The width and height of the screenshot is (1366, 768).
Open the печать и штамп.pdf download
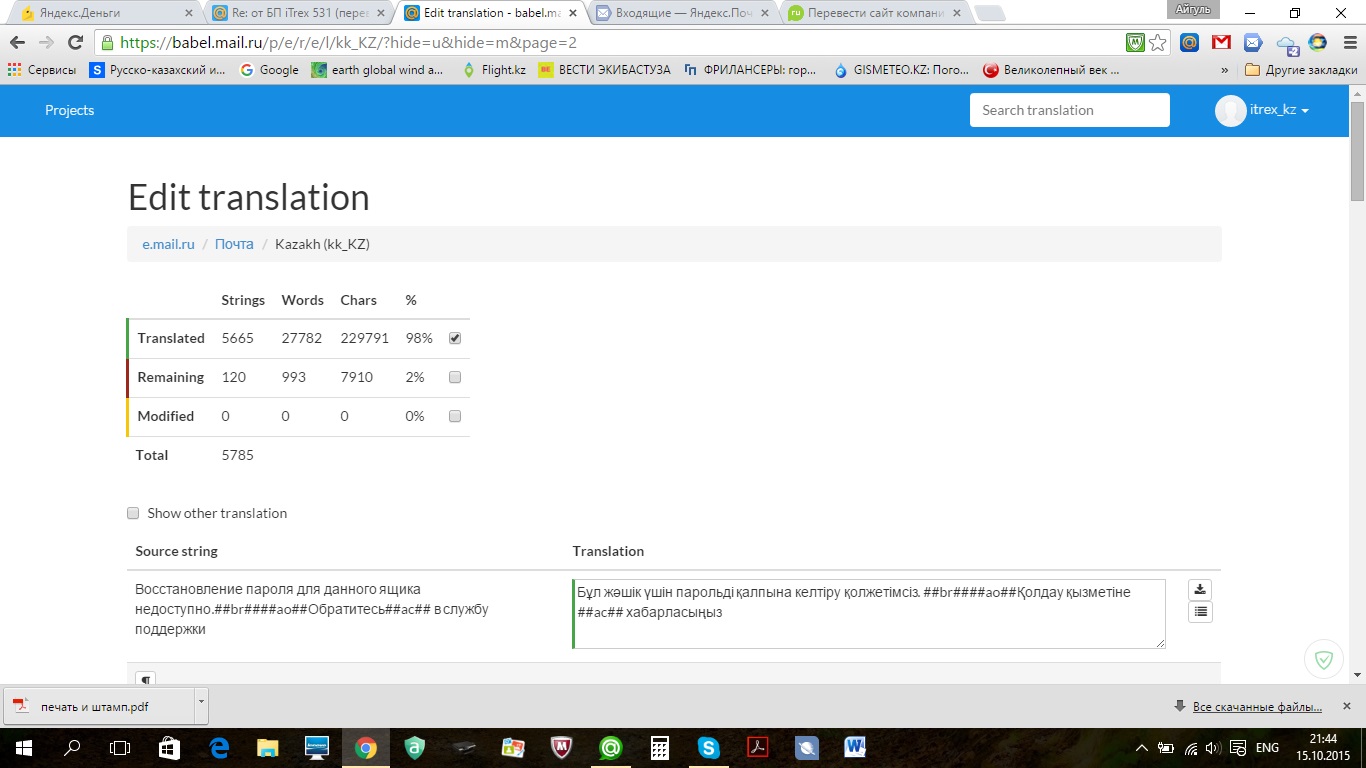[98, 706]
